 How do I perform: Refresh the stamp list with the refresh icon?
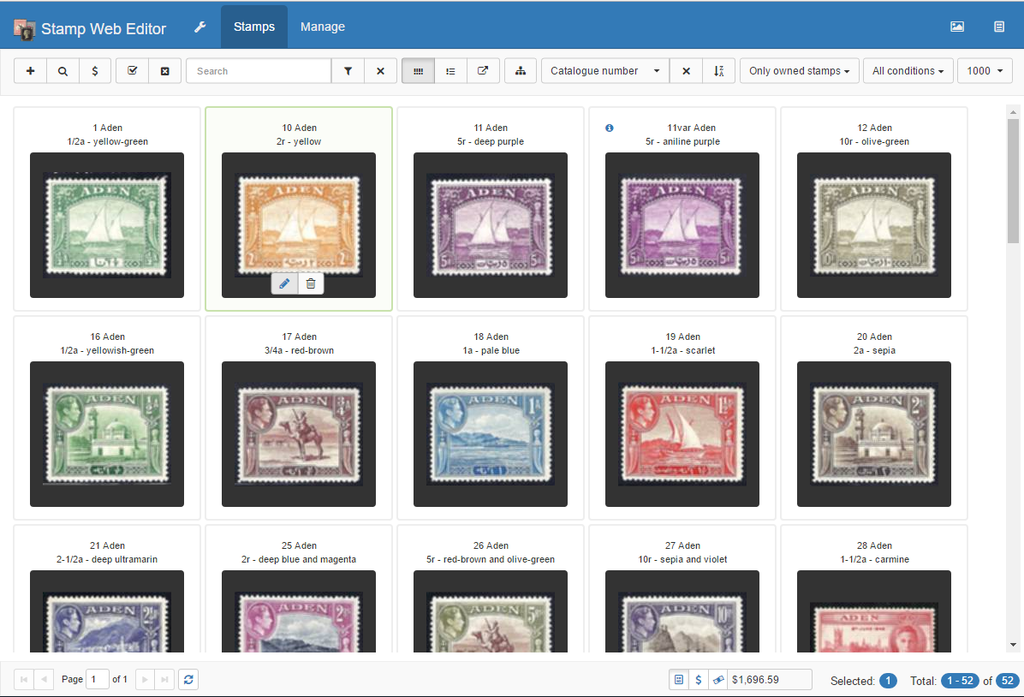188,679
